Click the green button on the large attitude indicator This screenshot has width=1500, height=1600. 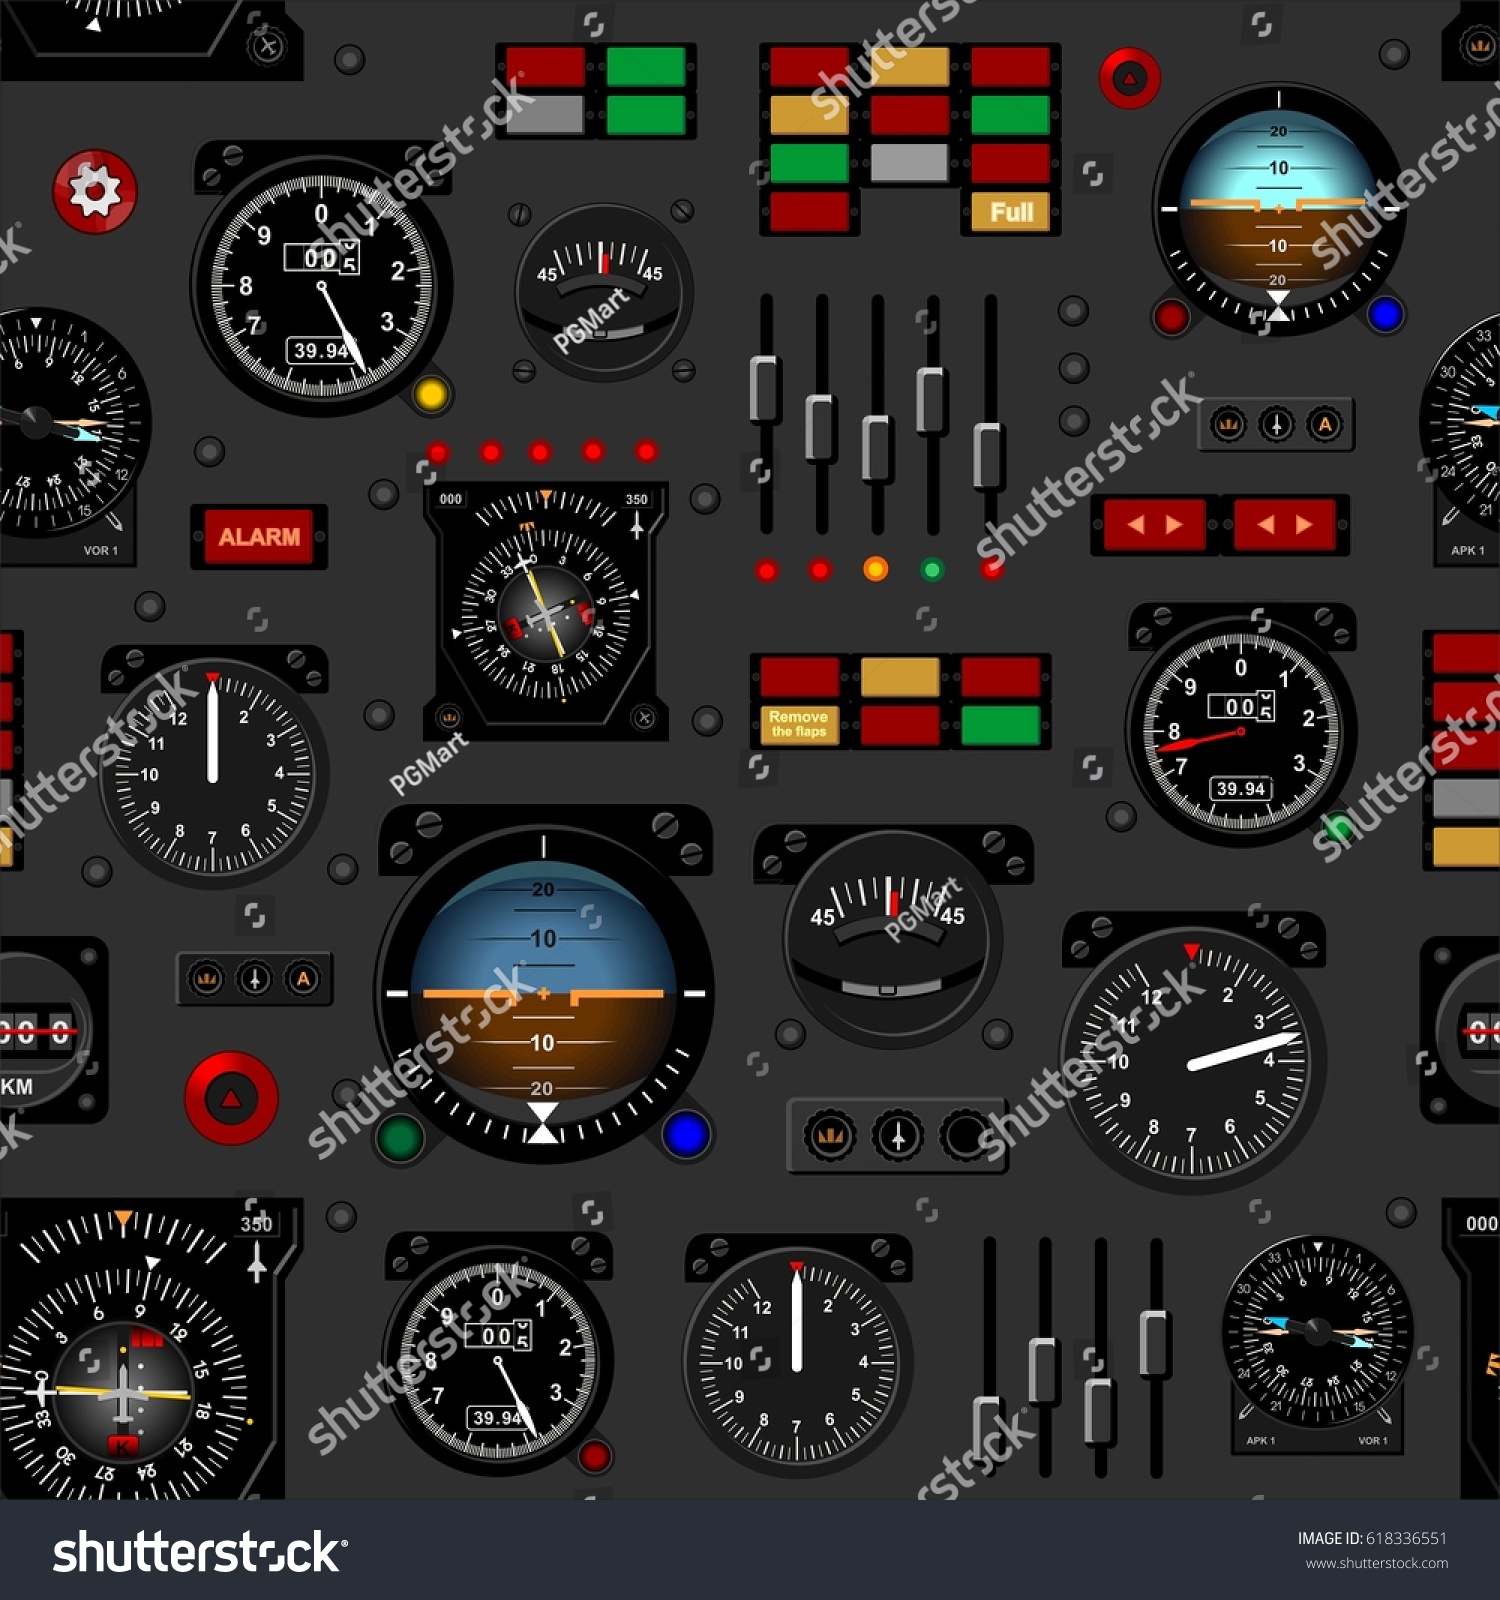pyautogui.click(x=399, y=1139)
